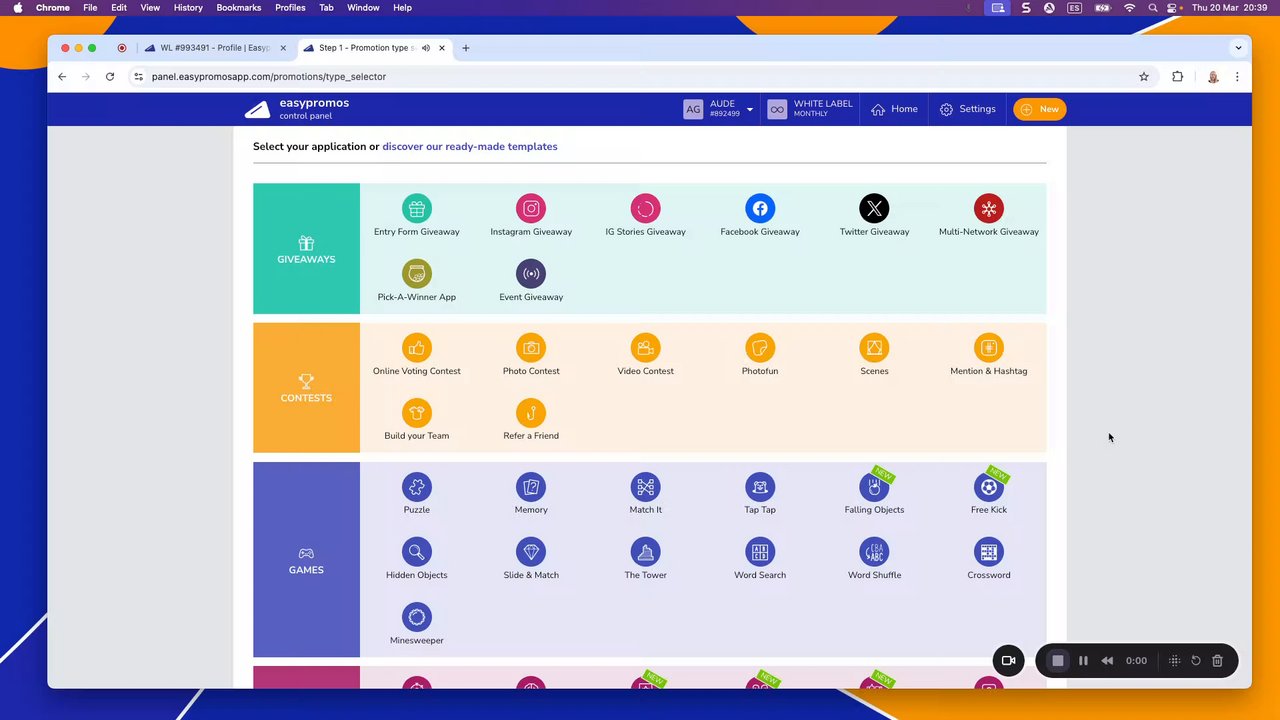
Task: Open Settings in the header
Action: [967, 109]
